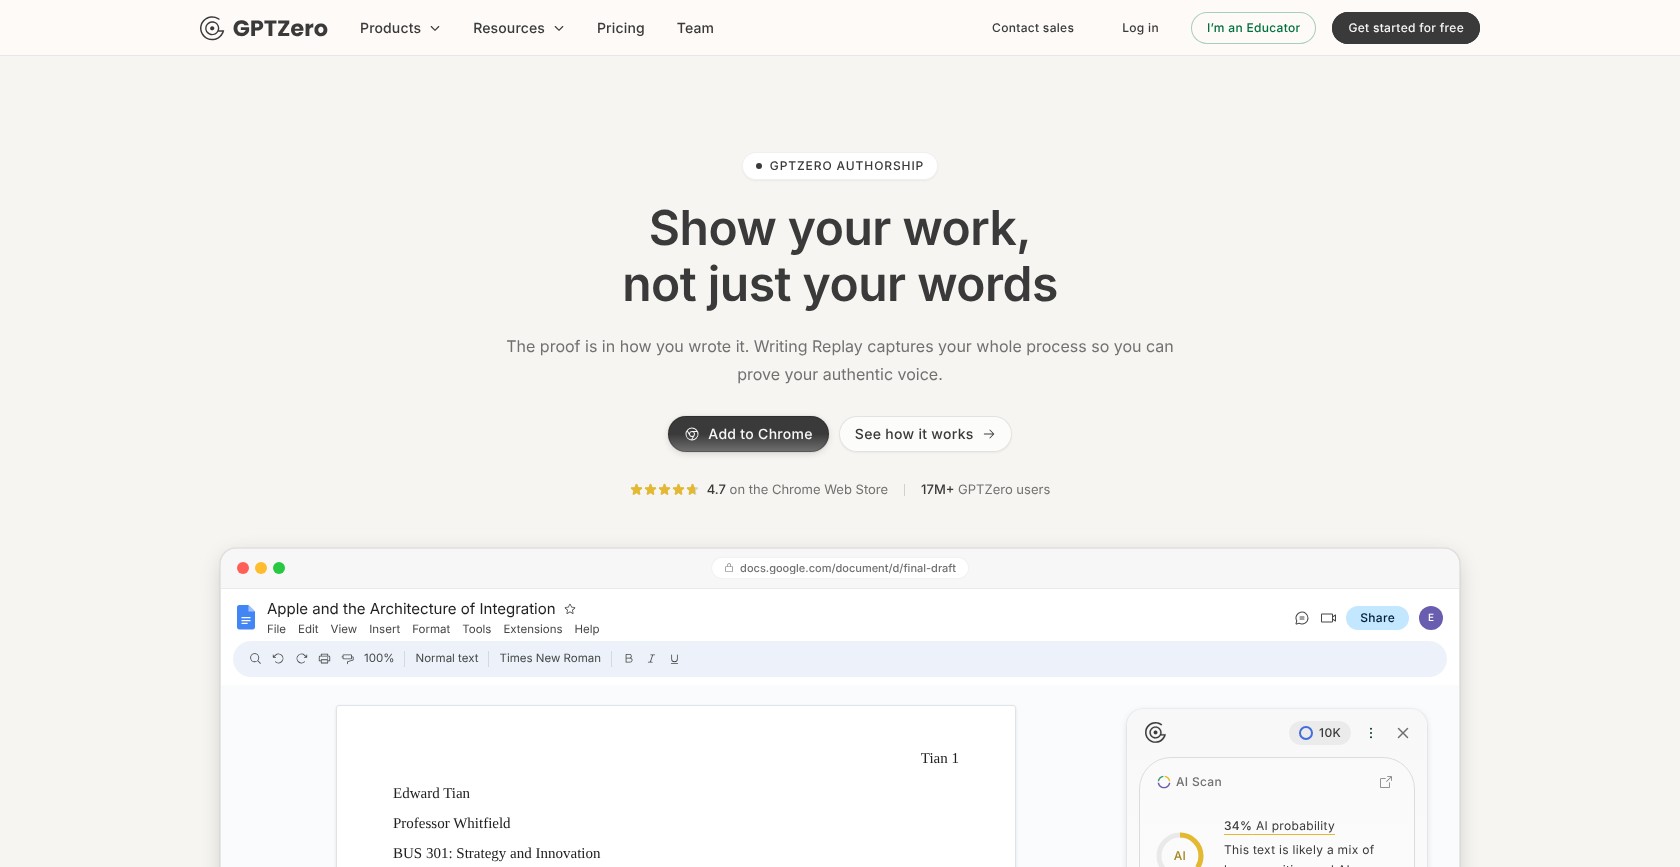
Task: Click the paint format toolbar icon
Action: click(348, 659)
